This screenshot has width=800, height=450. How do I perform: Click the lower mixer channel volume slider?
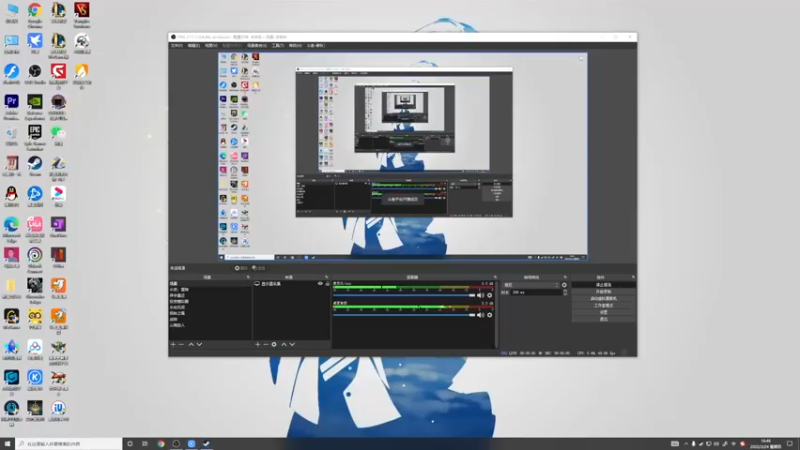tap(404, 315)
